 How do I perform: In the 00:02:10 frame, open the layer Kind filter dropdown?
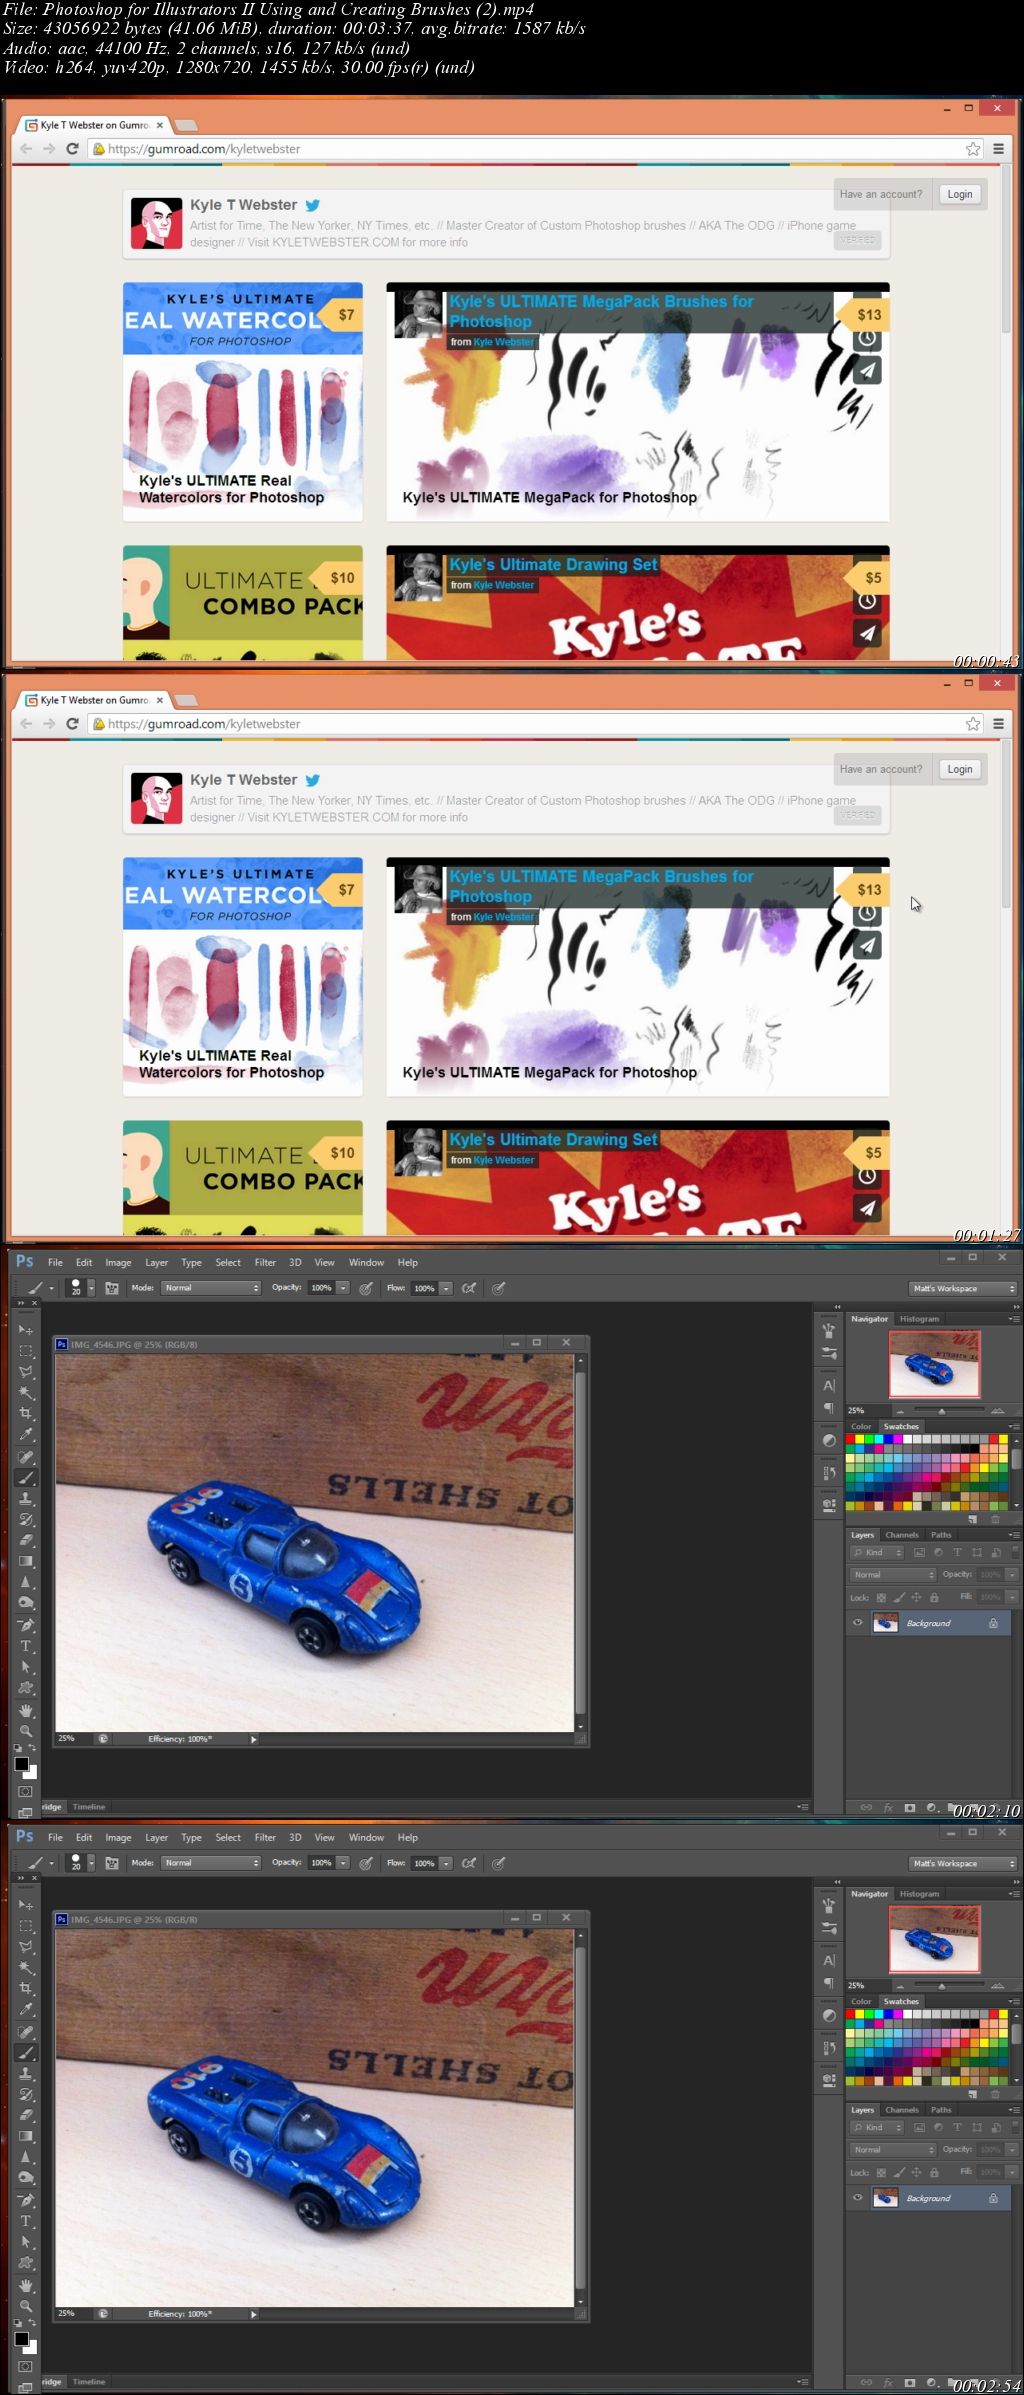877,1552
